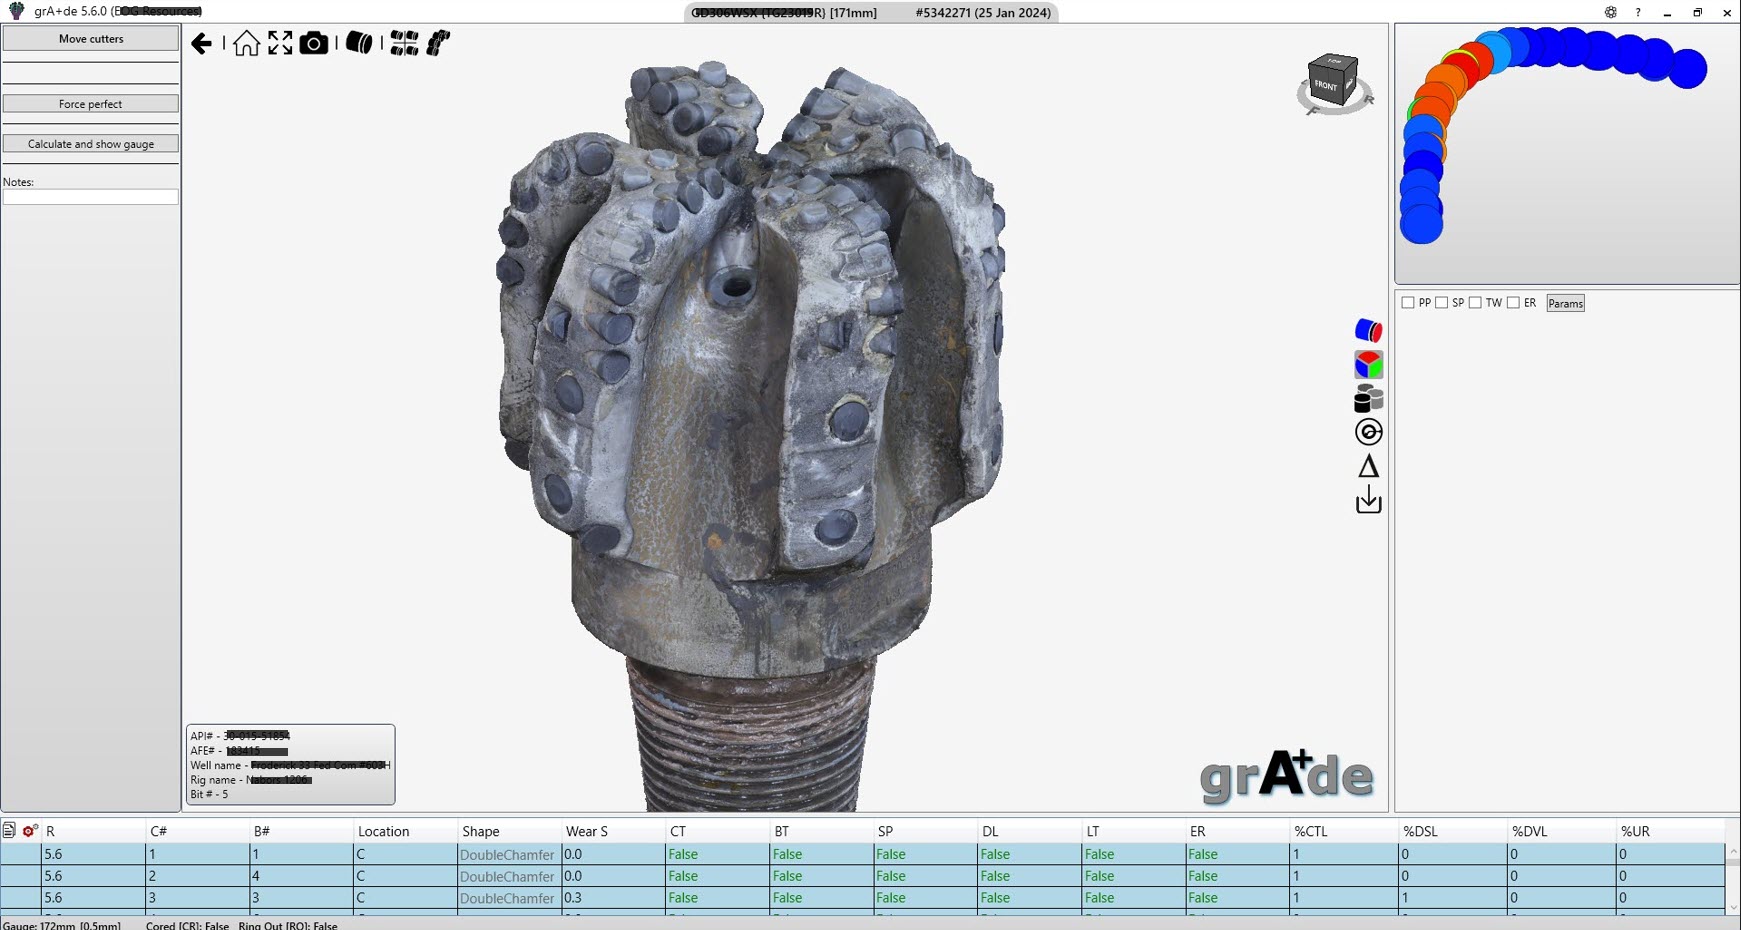Click the concentric circles icon

pos(1368,432)
